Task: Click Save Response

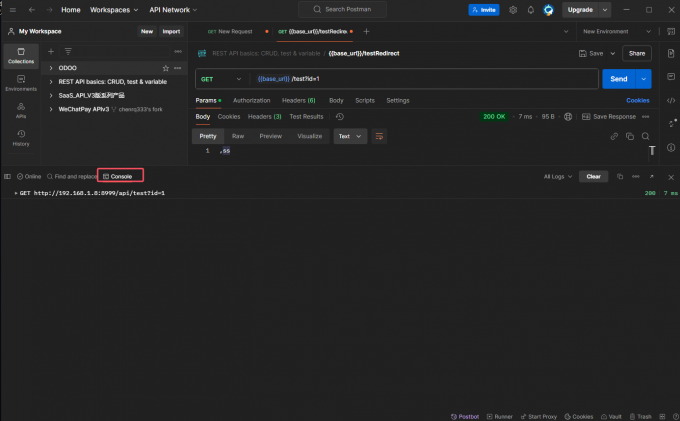Action: 609,117
